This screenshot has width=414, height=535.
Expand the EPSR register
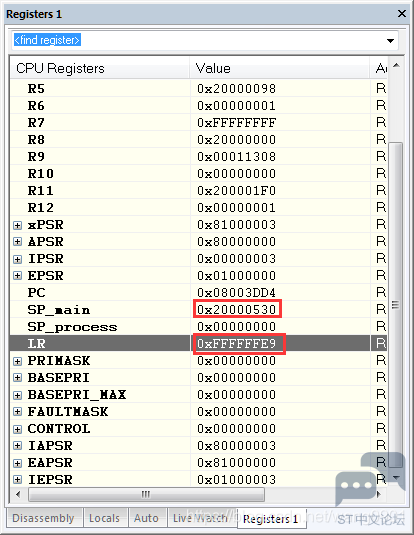[x=17, y=276]
